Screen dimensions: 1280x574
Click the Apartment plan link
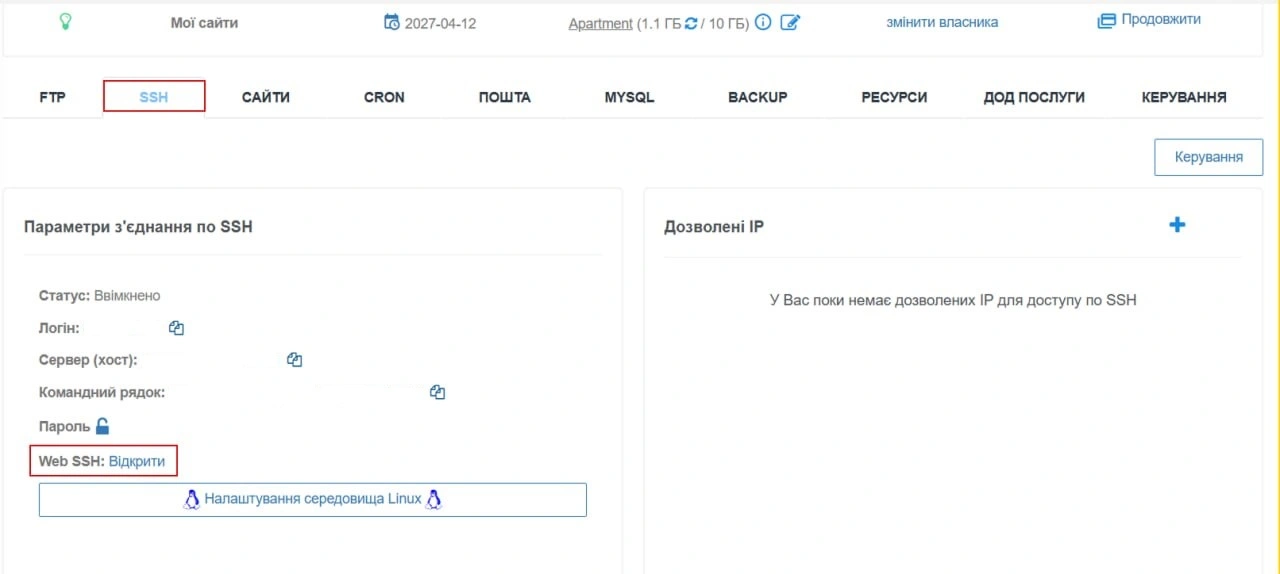point(601,23)
